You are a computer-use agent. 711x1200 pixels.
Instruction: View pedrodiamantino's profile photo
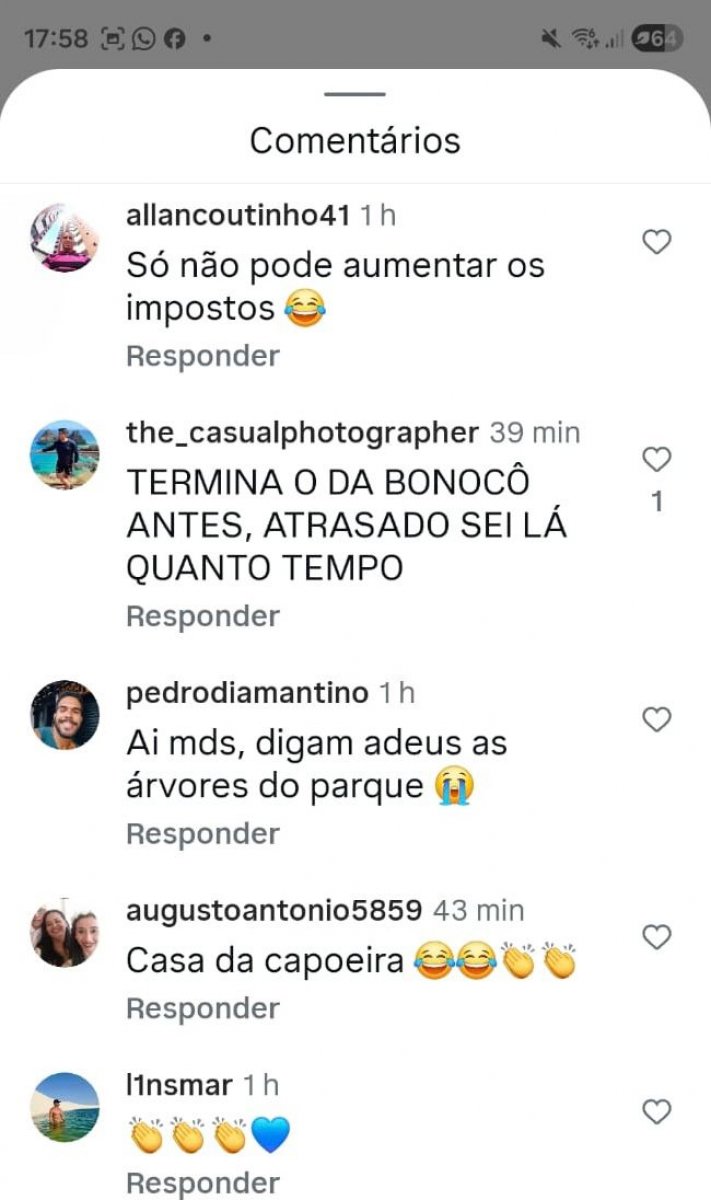(65, 715)
